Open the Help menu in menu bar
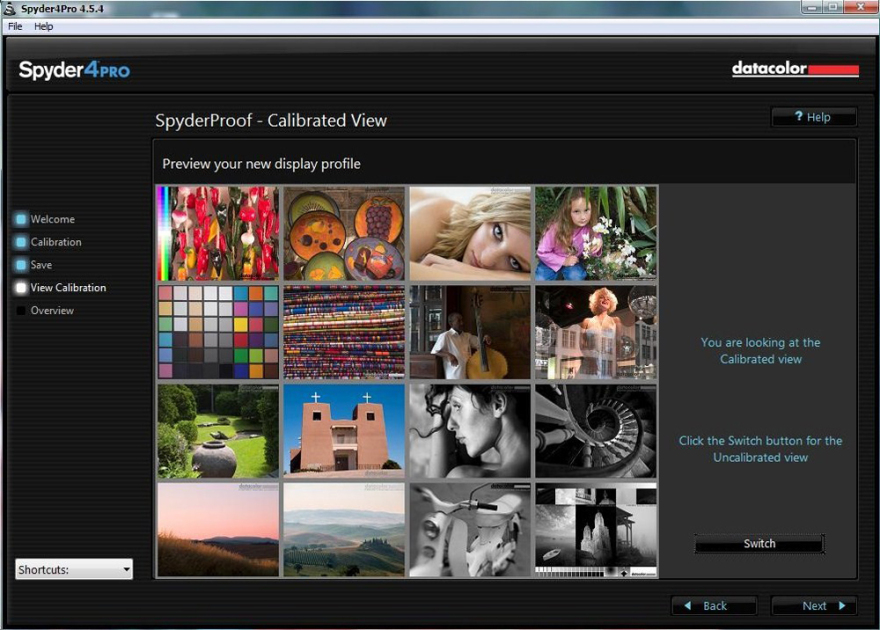880x630 pixels. tap(43, 26)
